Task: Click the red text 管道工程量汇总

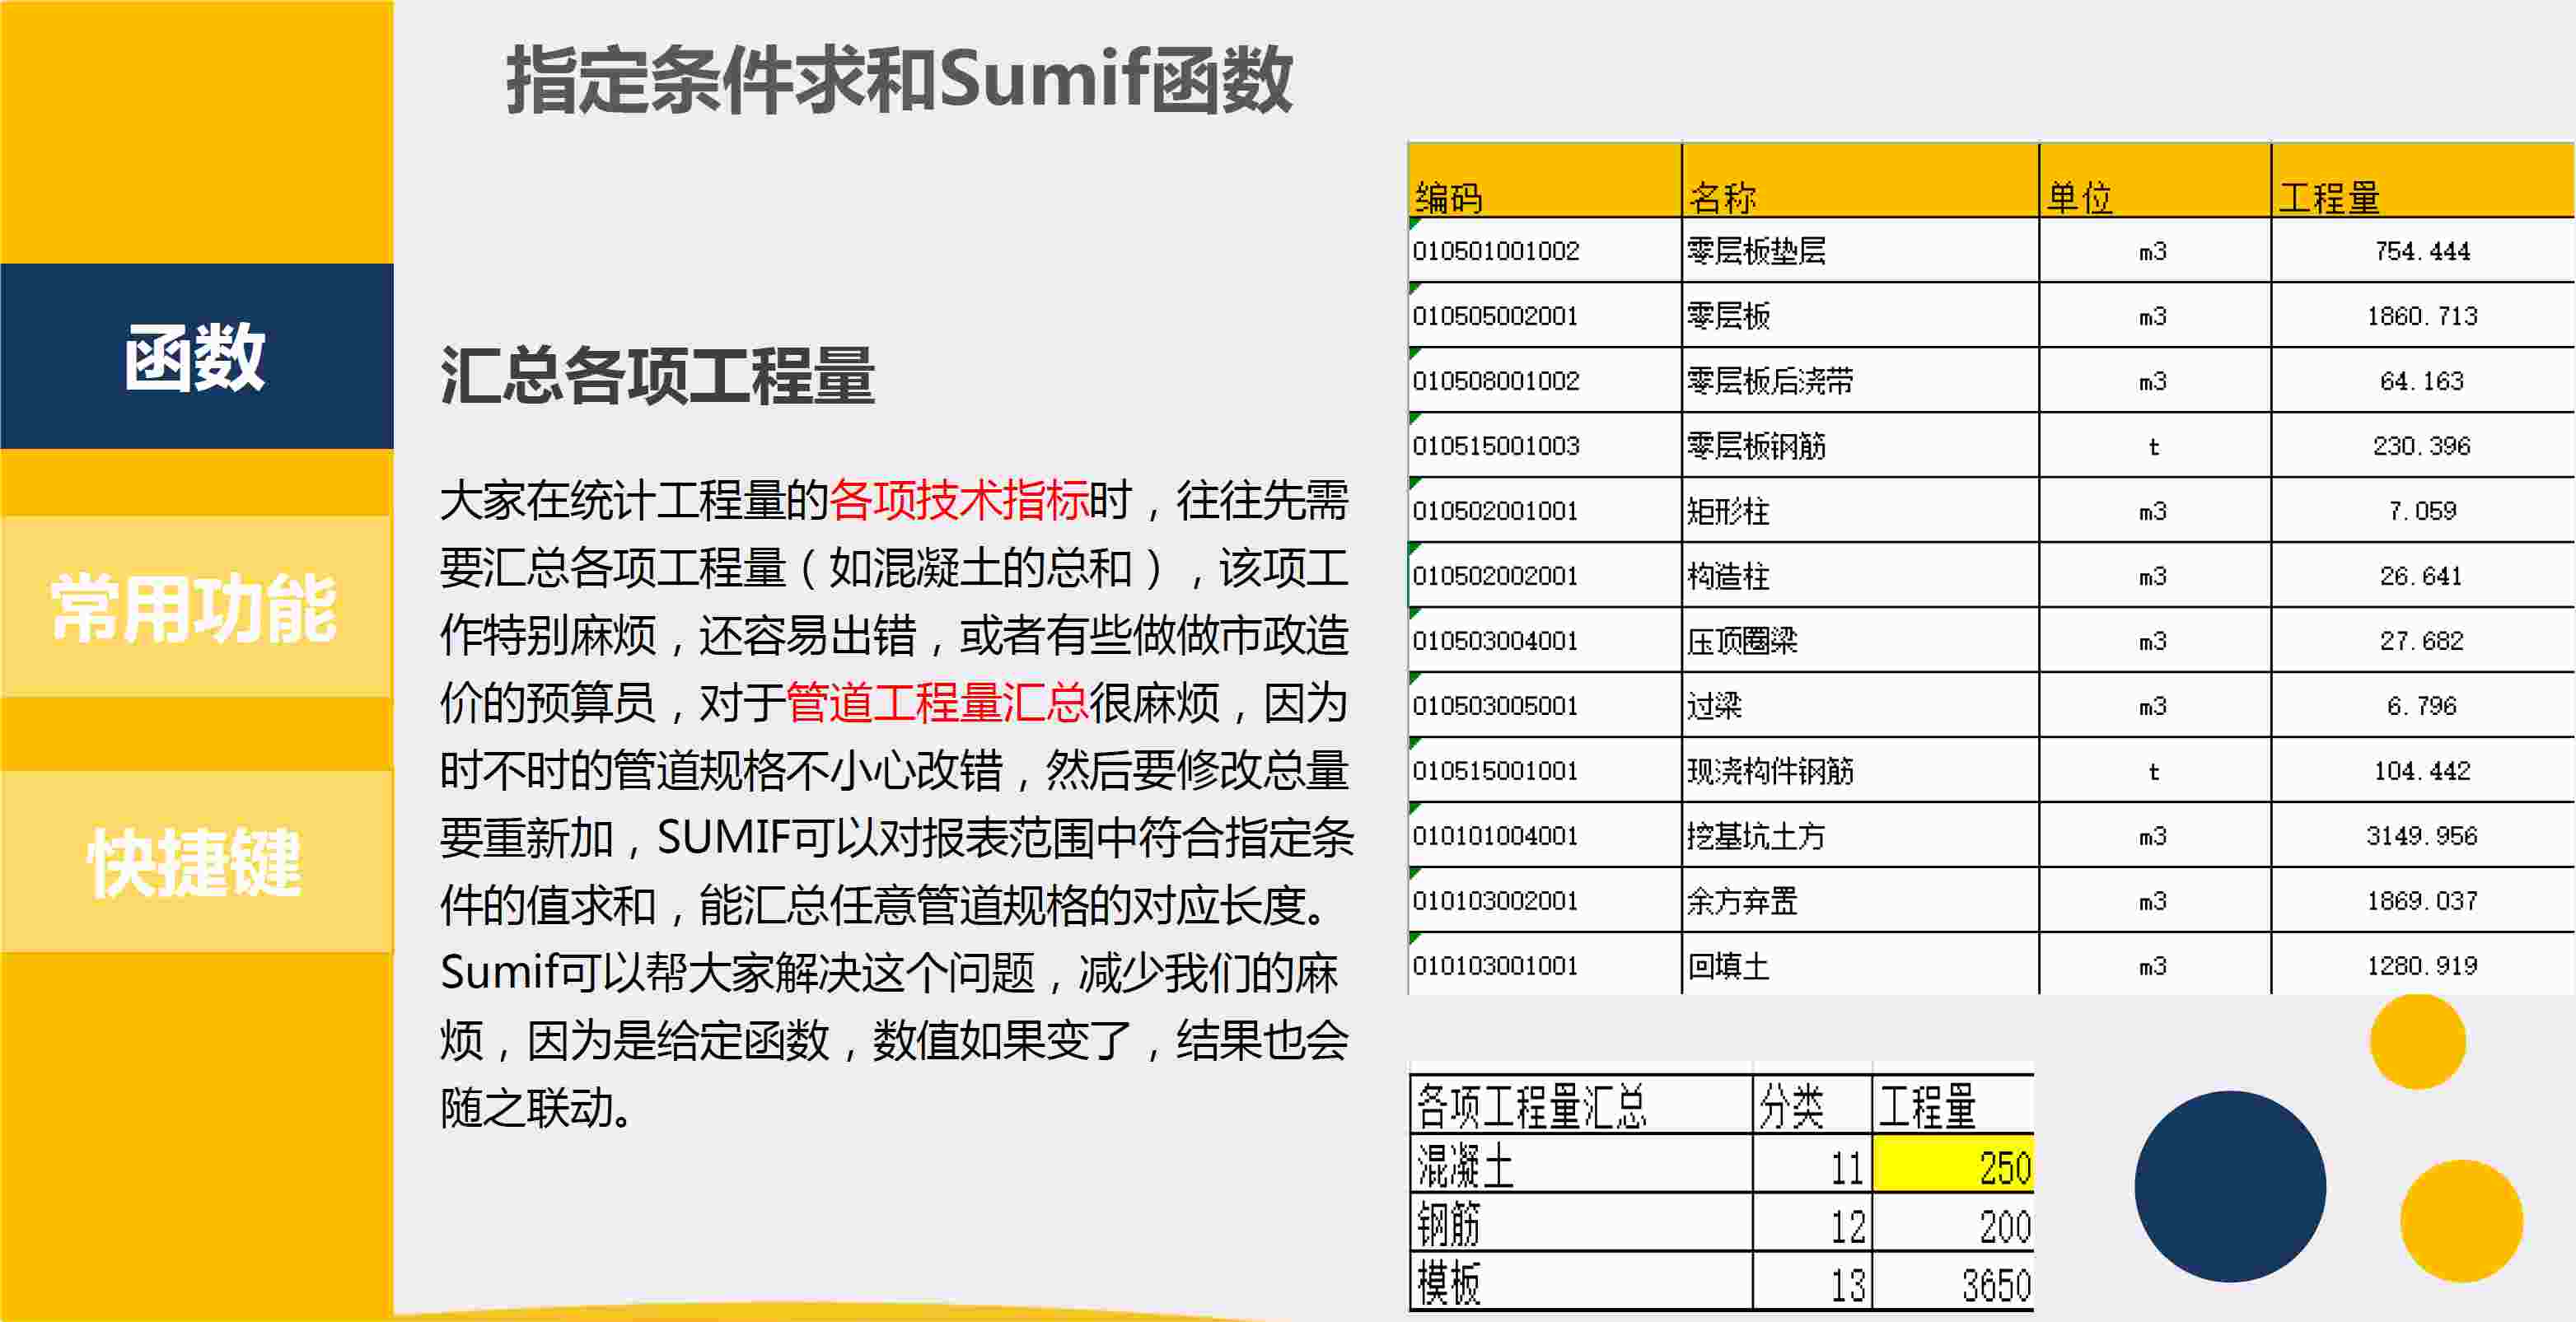Action: 936,703
